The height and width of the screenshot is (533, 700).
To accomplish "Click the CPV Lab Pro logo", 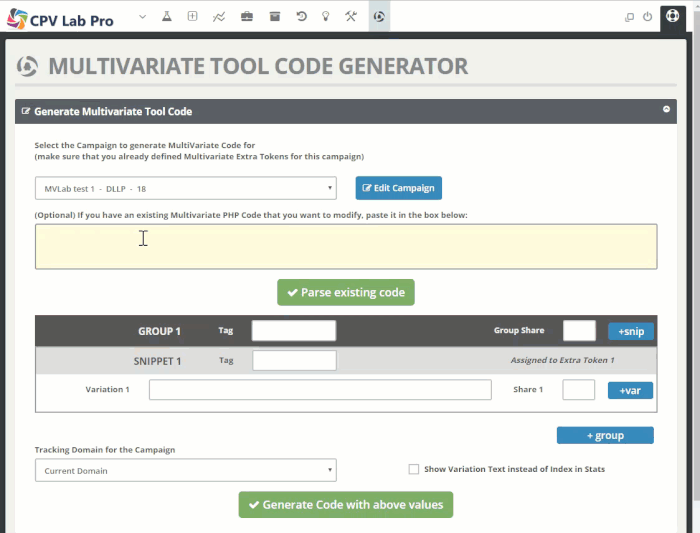I will tap(61, 19).
